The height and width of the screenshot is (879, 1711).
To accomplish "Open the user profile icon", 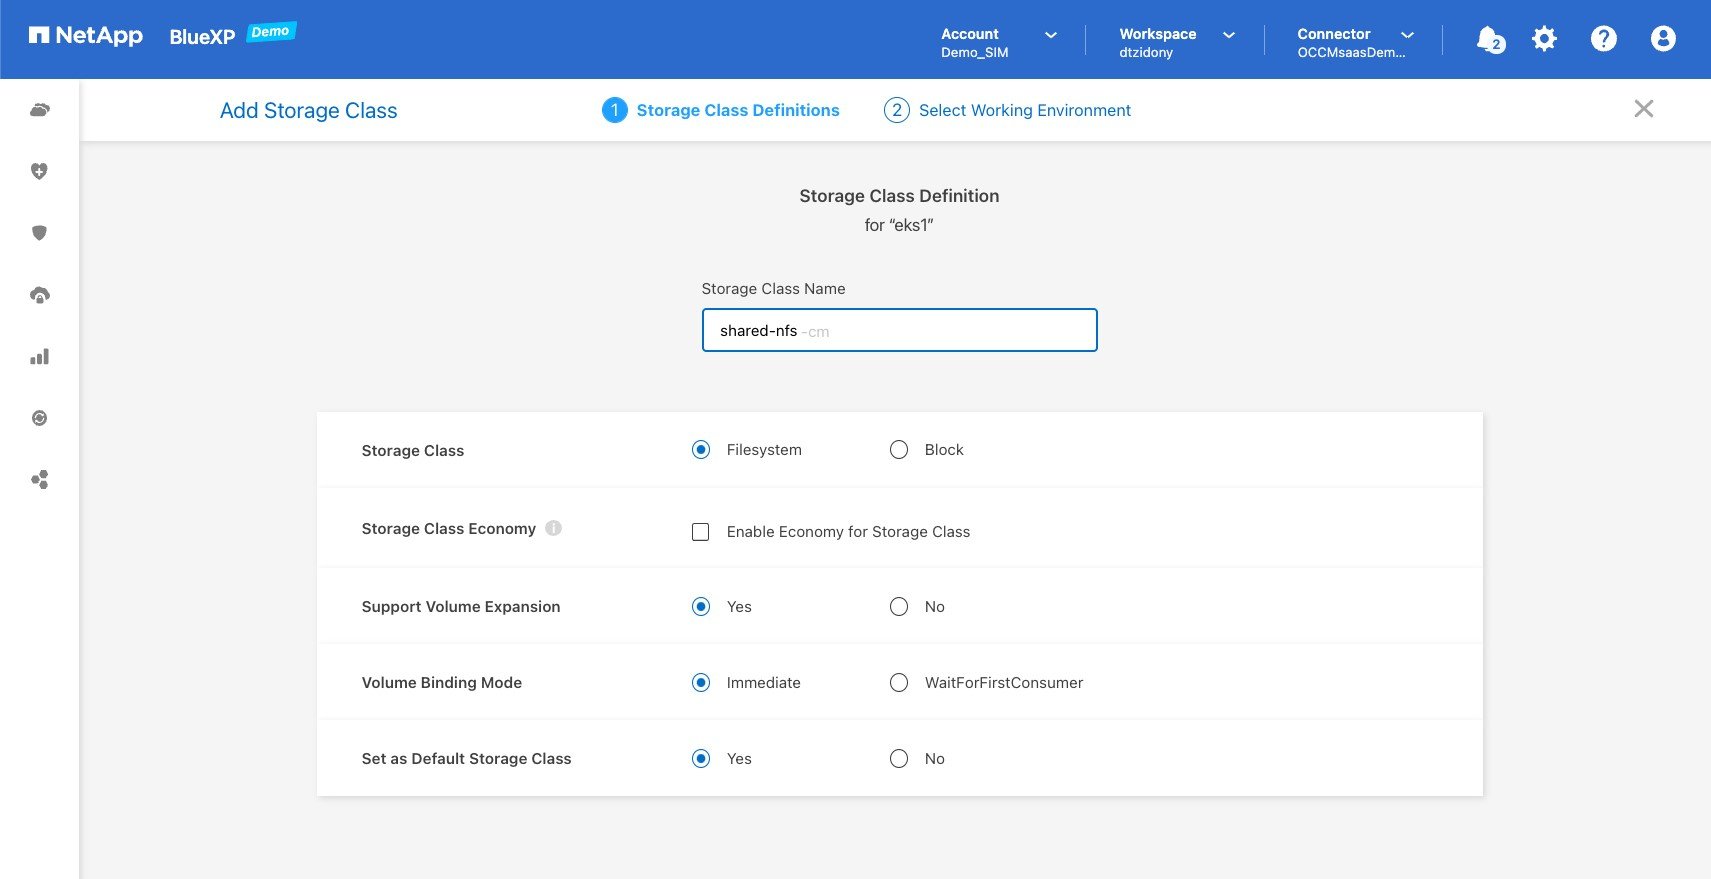I will (x=1662, y=39).
